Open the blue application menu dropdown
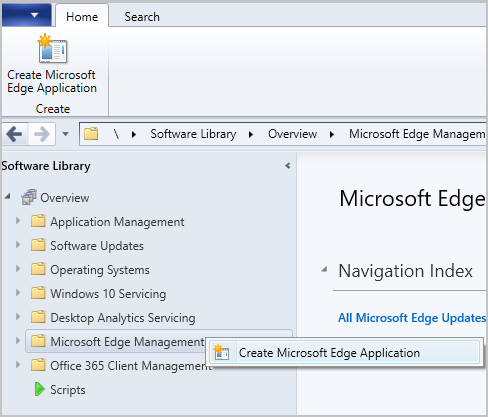Viewport: 488px width, 417px height. 27,15
